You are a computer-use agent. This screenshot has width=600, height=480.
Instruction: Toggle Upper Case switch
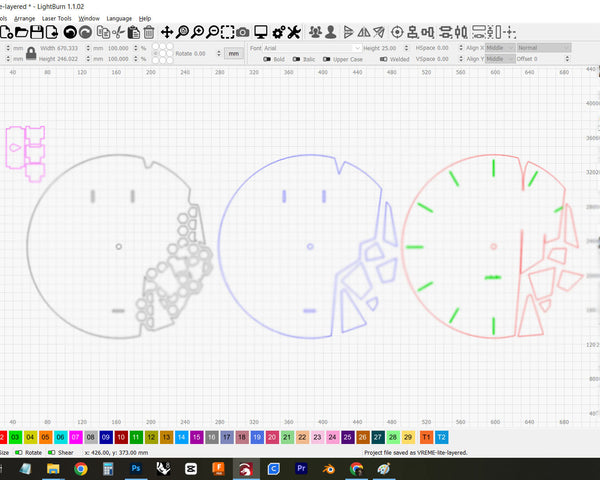tap(326, 59)
